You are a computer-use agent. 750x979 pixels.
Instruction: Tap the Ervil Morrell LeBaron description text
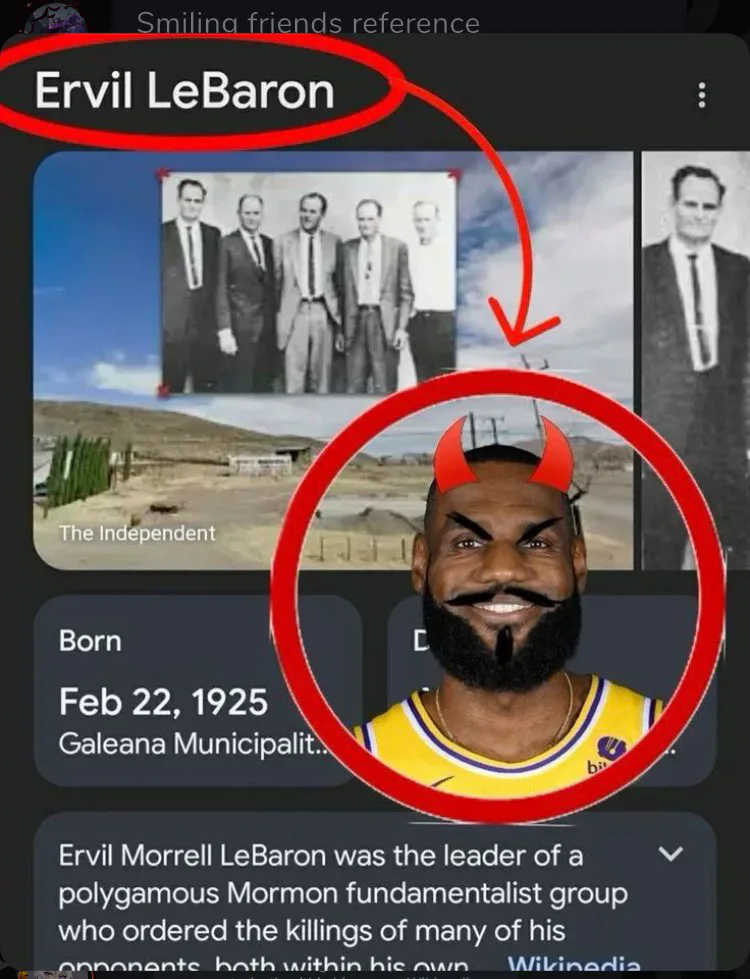tap(343, 908)
